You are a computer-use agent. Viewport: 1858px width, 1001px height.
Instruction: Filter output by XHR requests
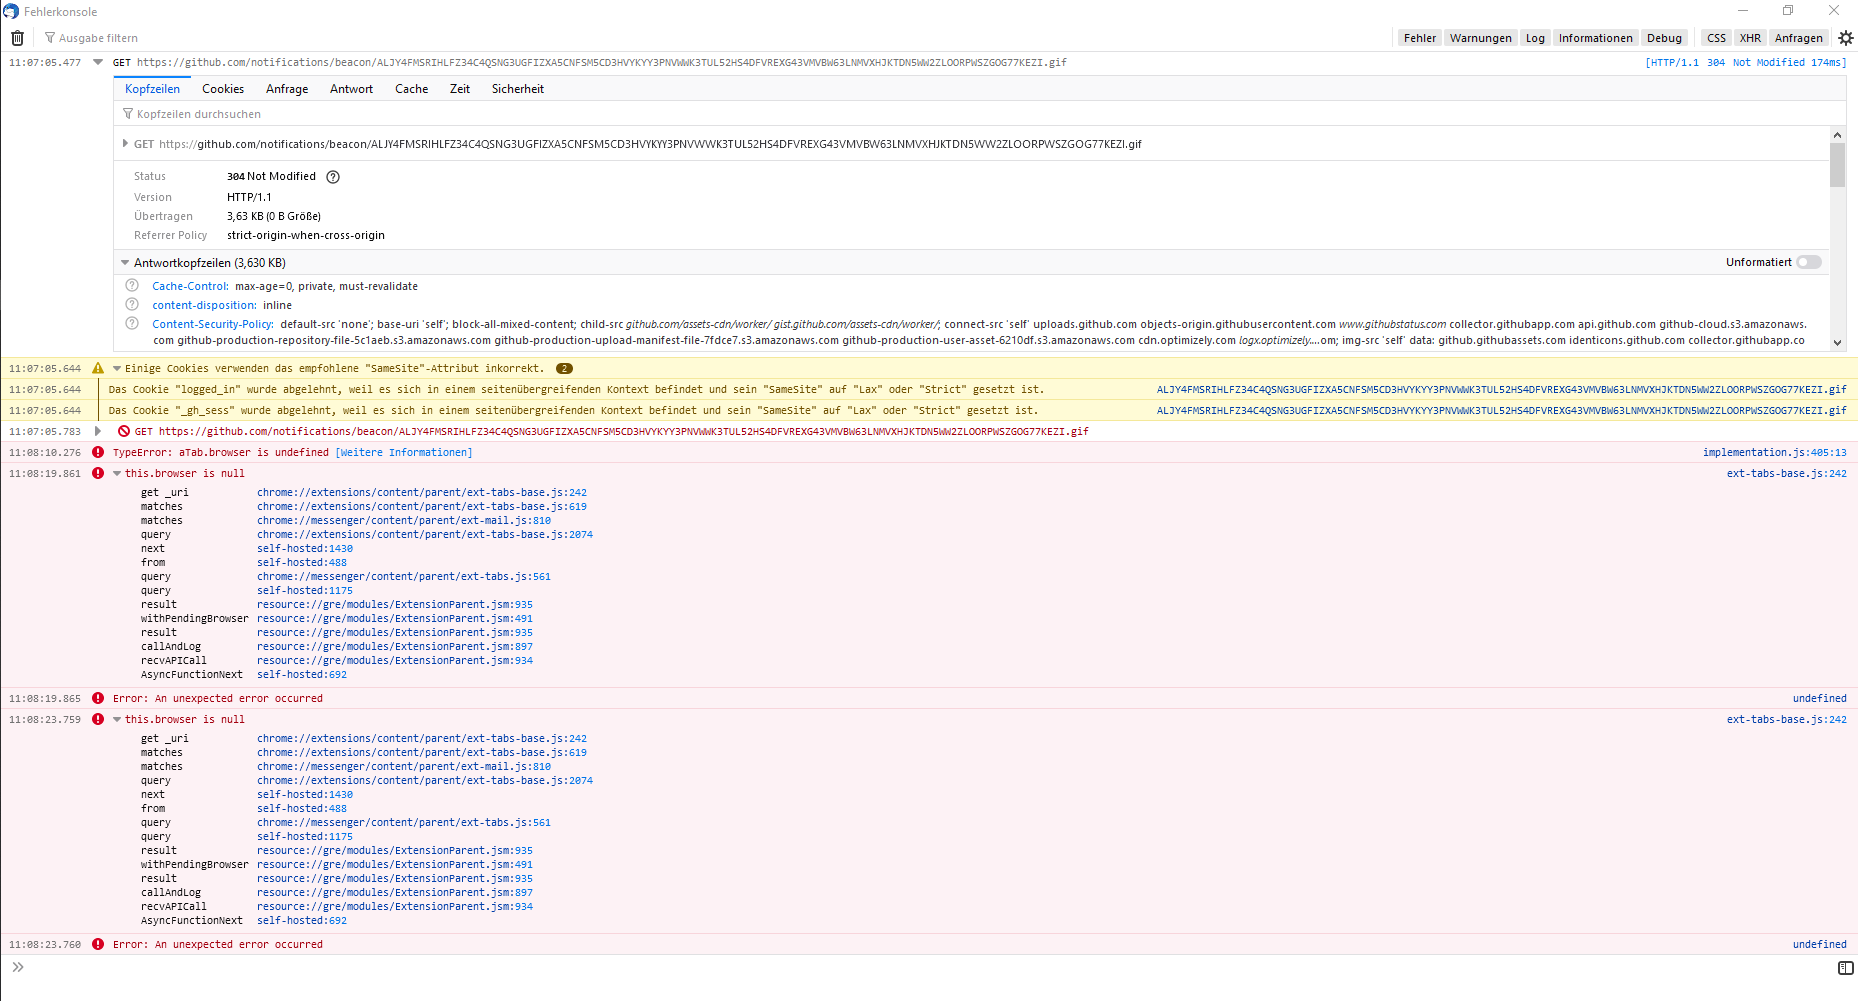point(1750,37)
